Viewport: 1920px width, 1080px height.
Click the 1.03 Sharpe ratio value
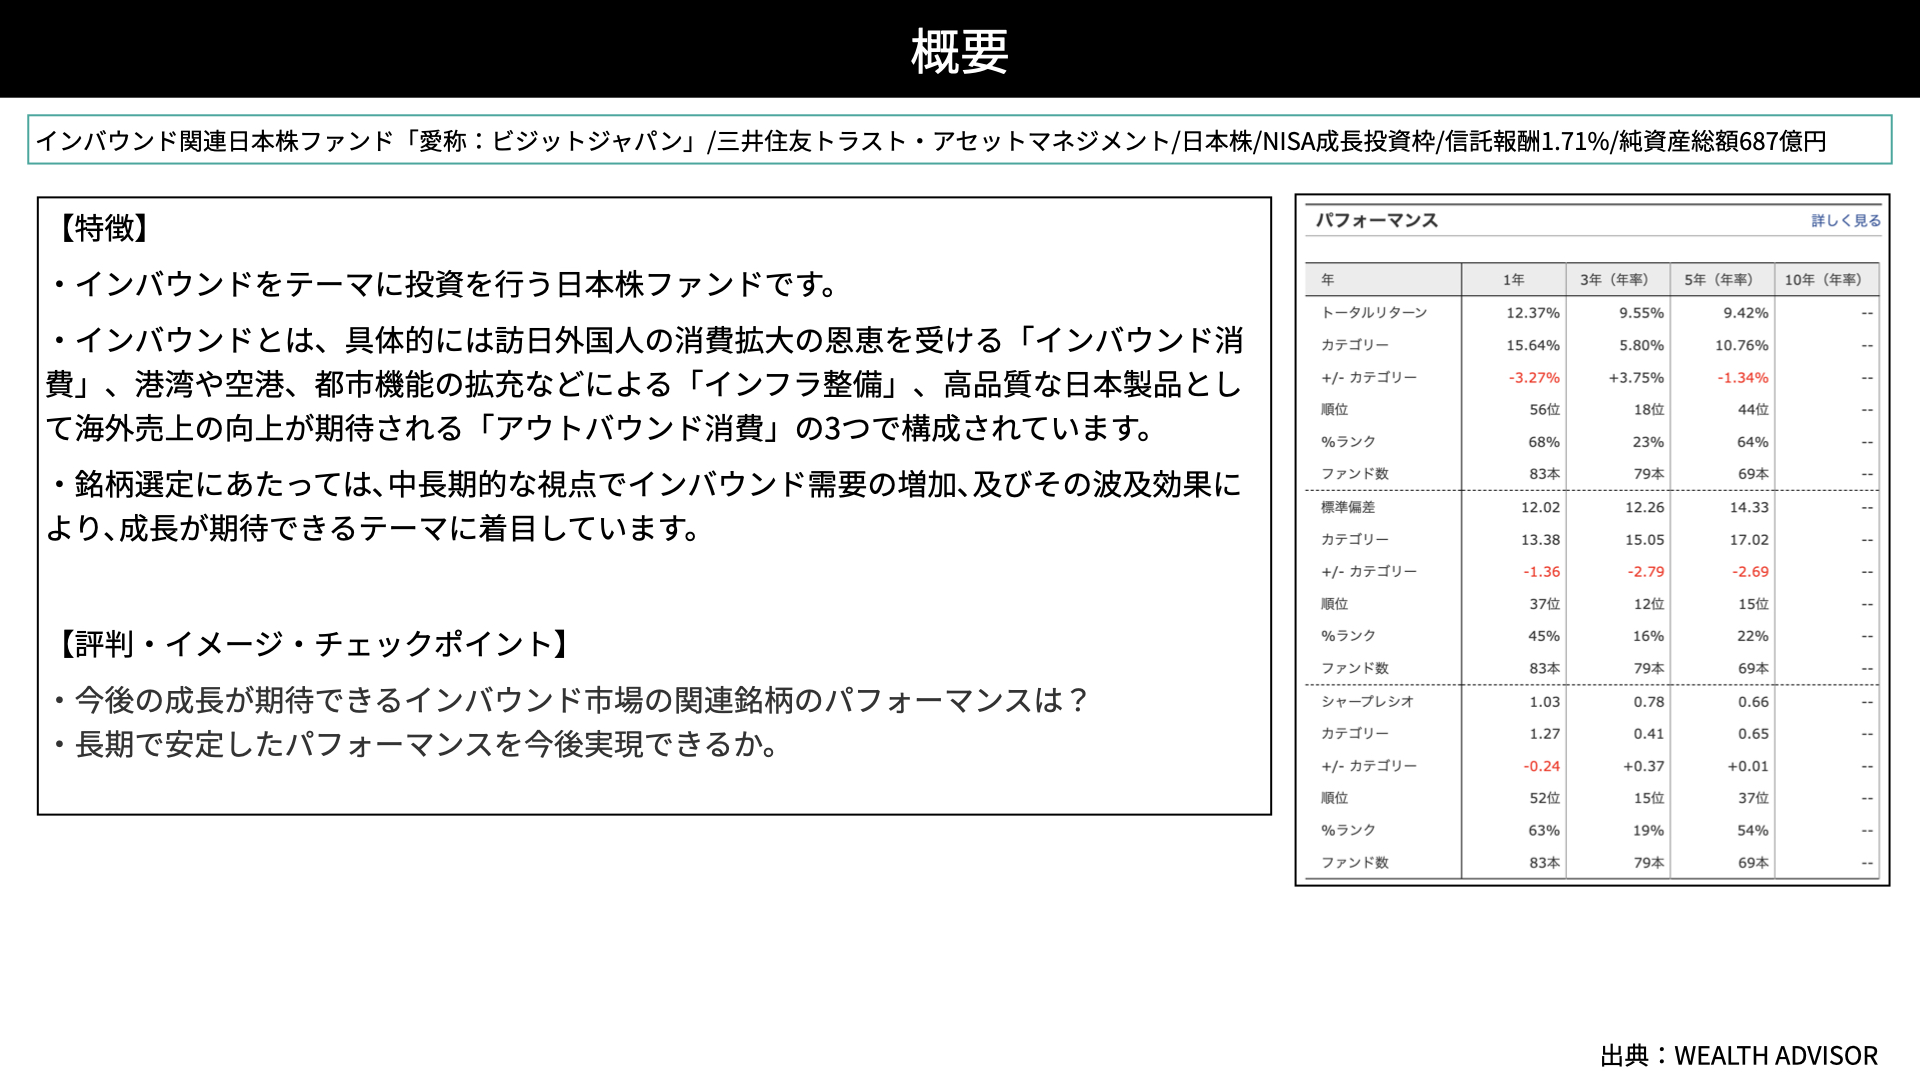coord(1544,702)
